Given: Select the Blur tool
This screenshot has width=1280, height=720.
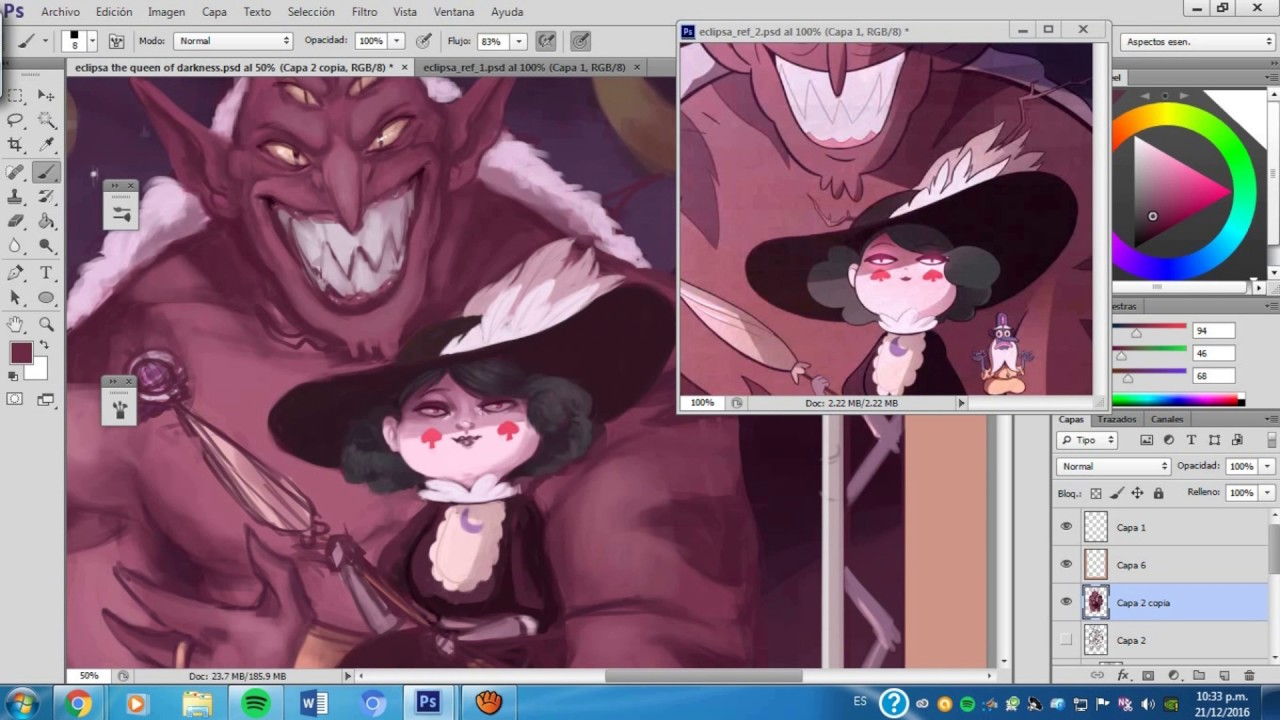Looking at the screenshot, I should [x=16, y=246].
